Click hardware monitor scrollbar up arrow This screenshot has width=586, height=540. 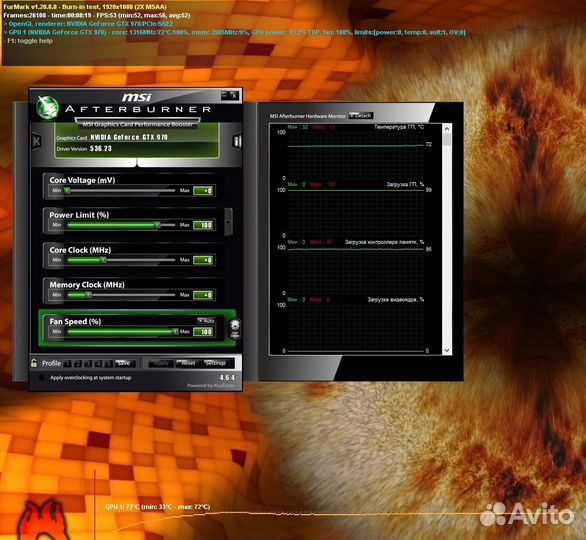pyautogui.click(x=447, y=129)
